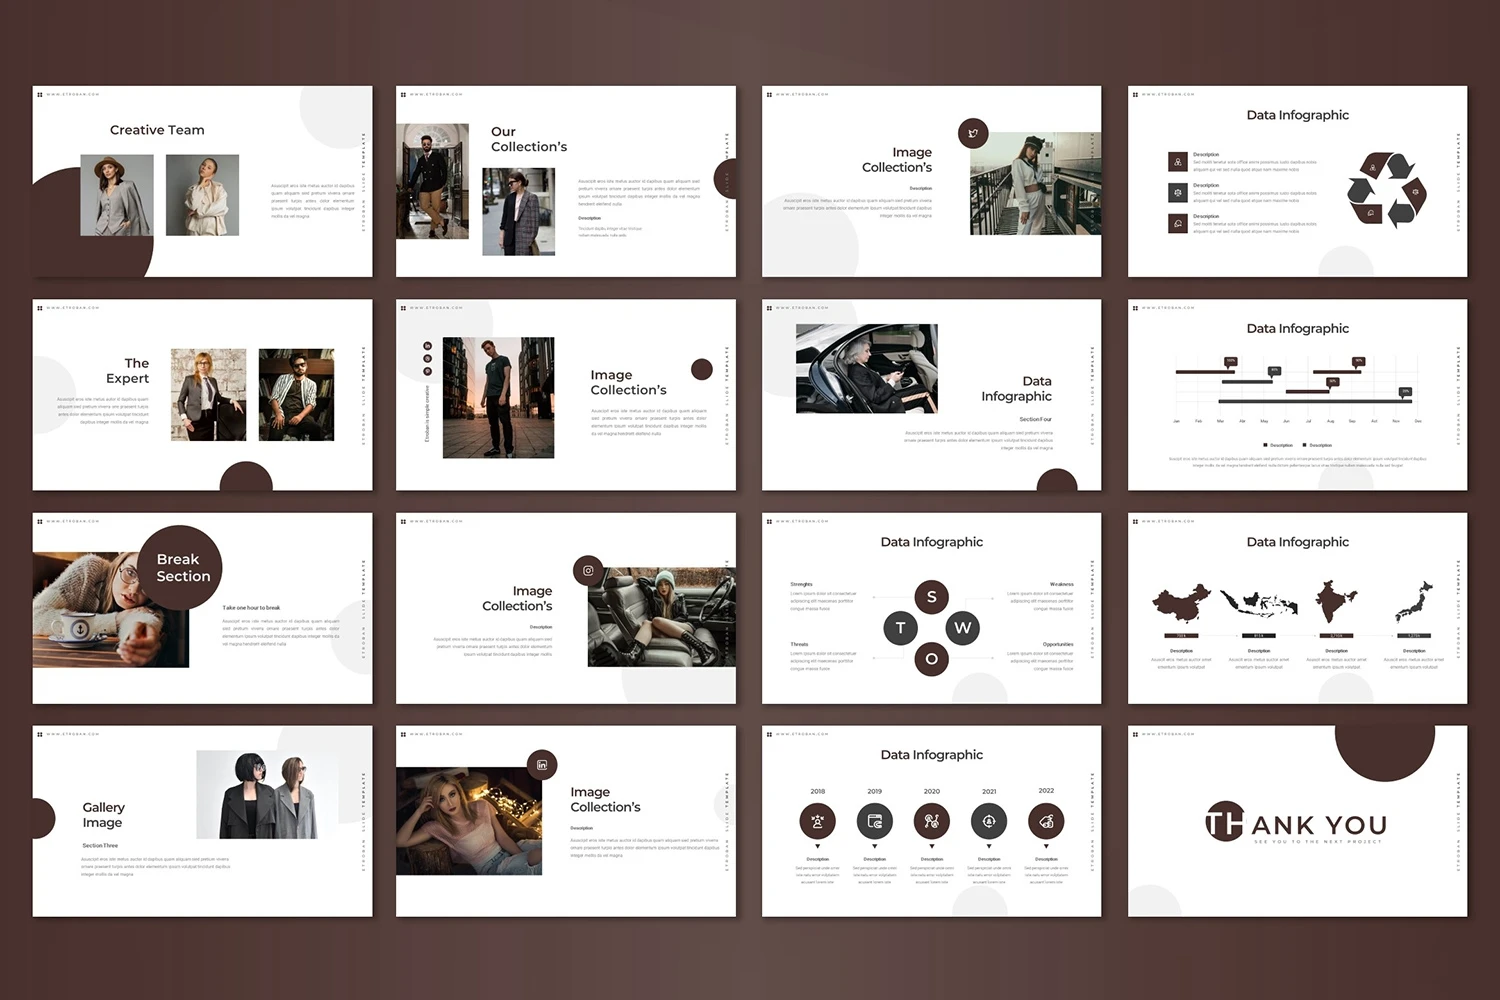Click the 2018 timeline circle icon
The width and height of the screenshot is (1500, 1000).
(x=818, y=822)
